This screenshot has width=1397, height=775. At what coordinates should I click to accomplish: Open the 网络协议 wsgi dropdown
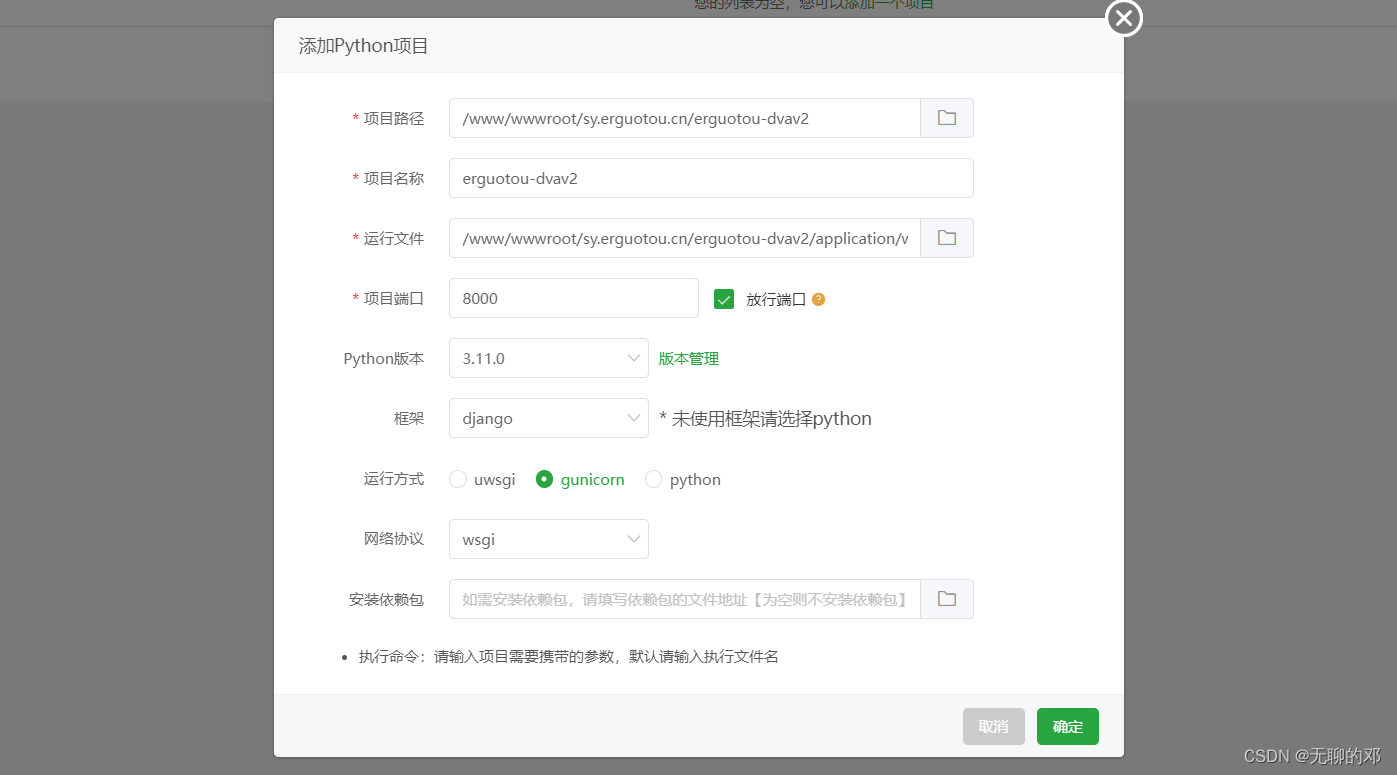point(548,538)
